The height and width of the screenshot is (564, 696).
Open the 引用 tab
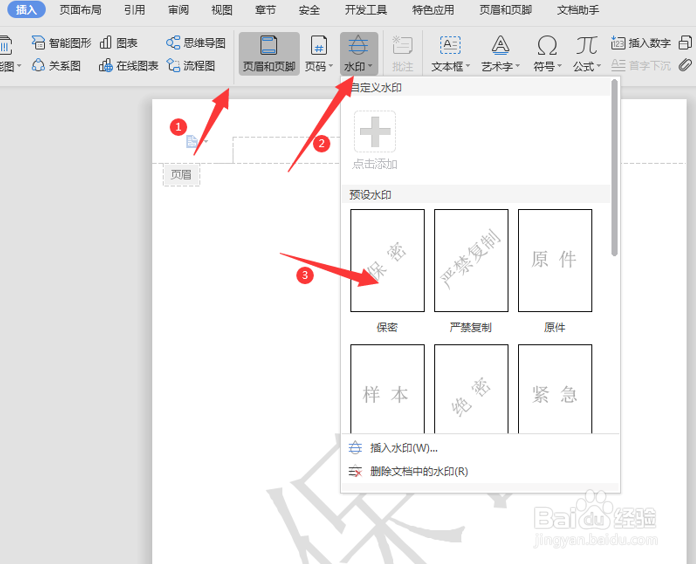pos(134,10)
